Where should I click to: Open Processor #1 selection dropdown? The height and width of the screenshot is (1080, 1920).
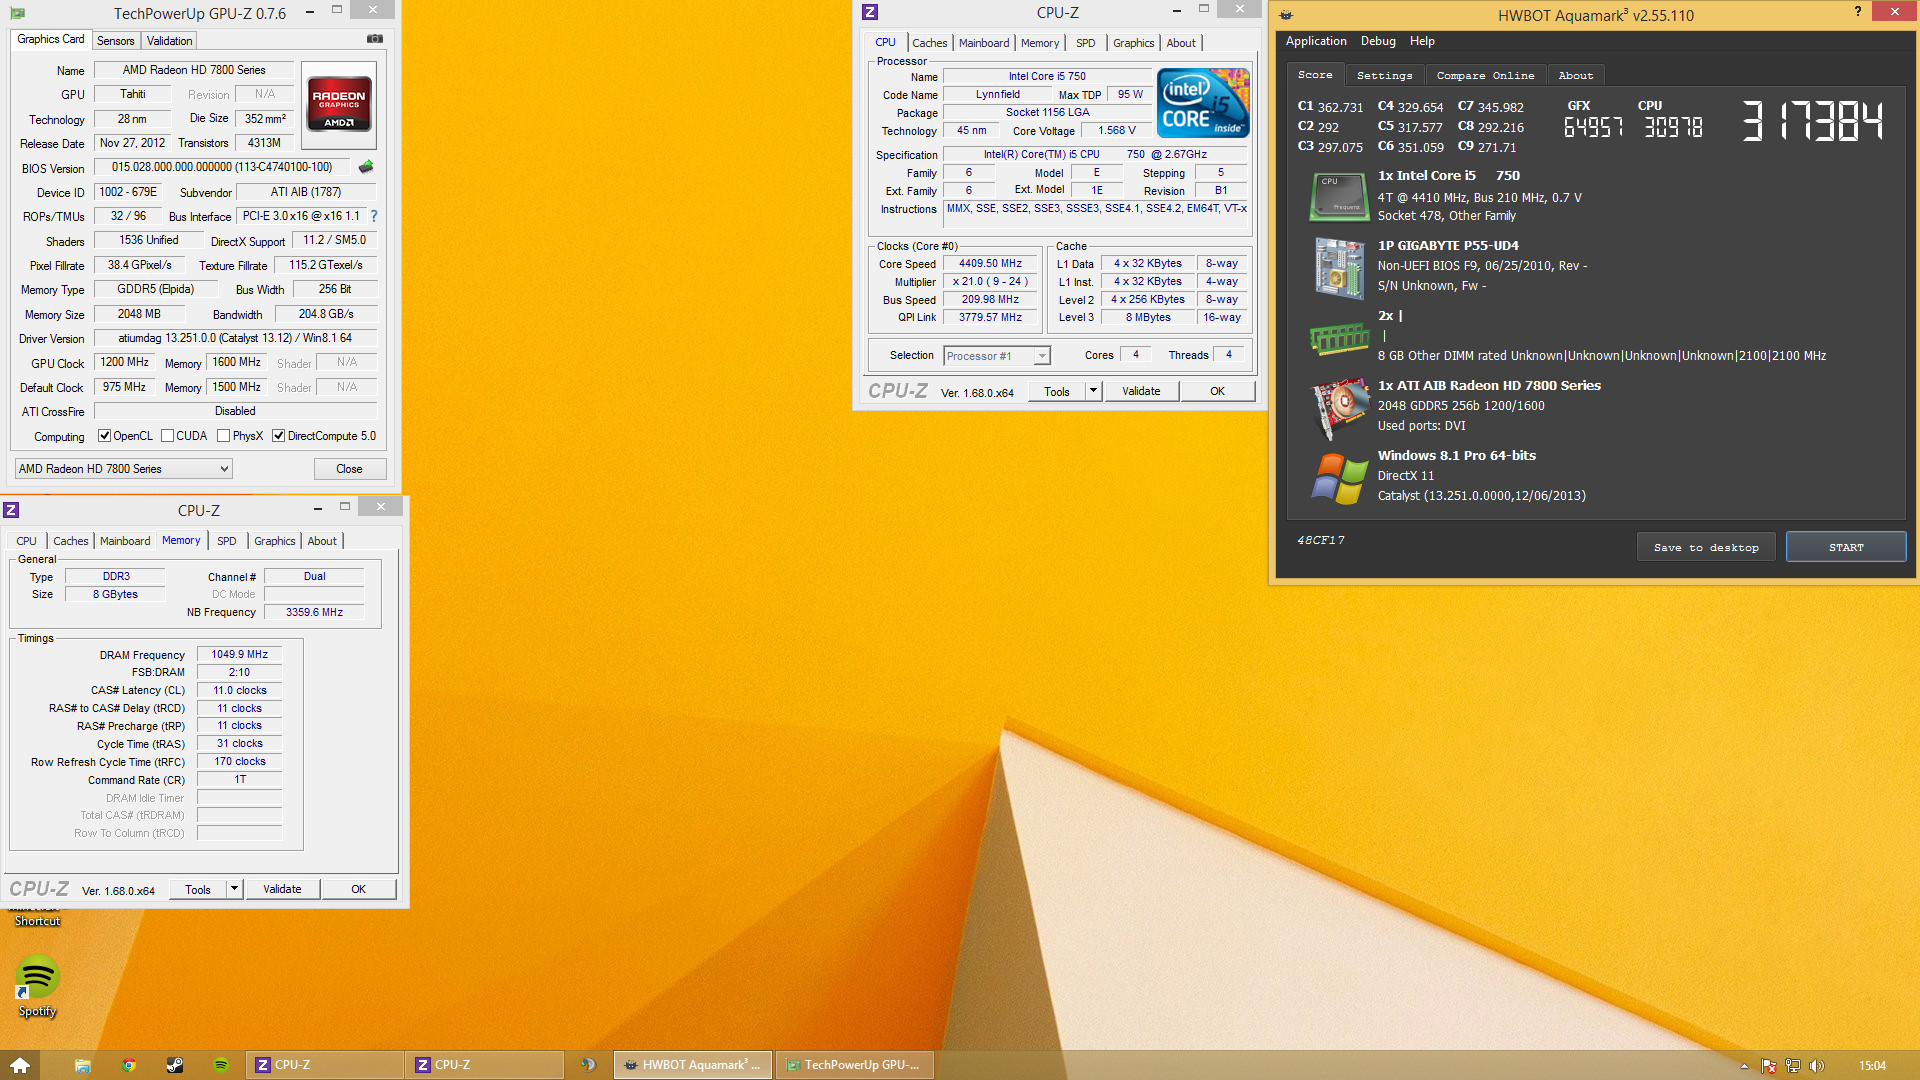click(x=997, y=356)
